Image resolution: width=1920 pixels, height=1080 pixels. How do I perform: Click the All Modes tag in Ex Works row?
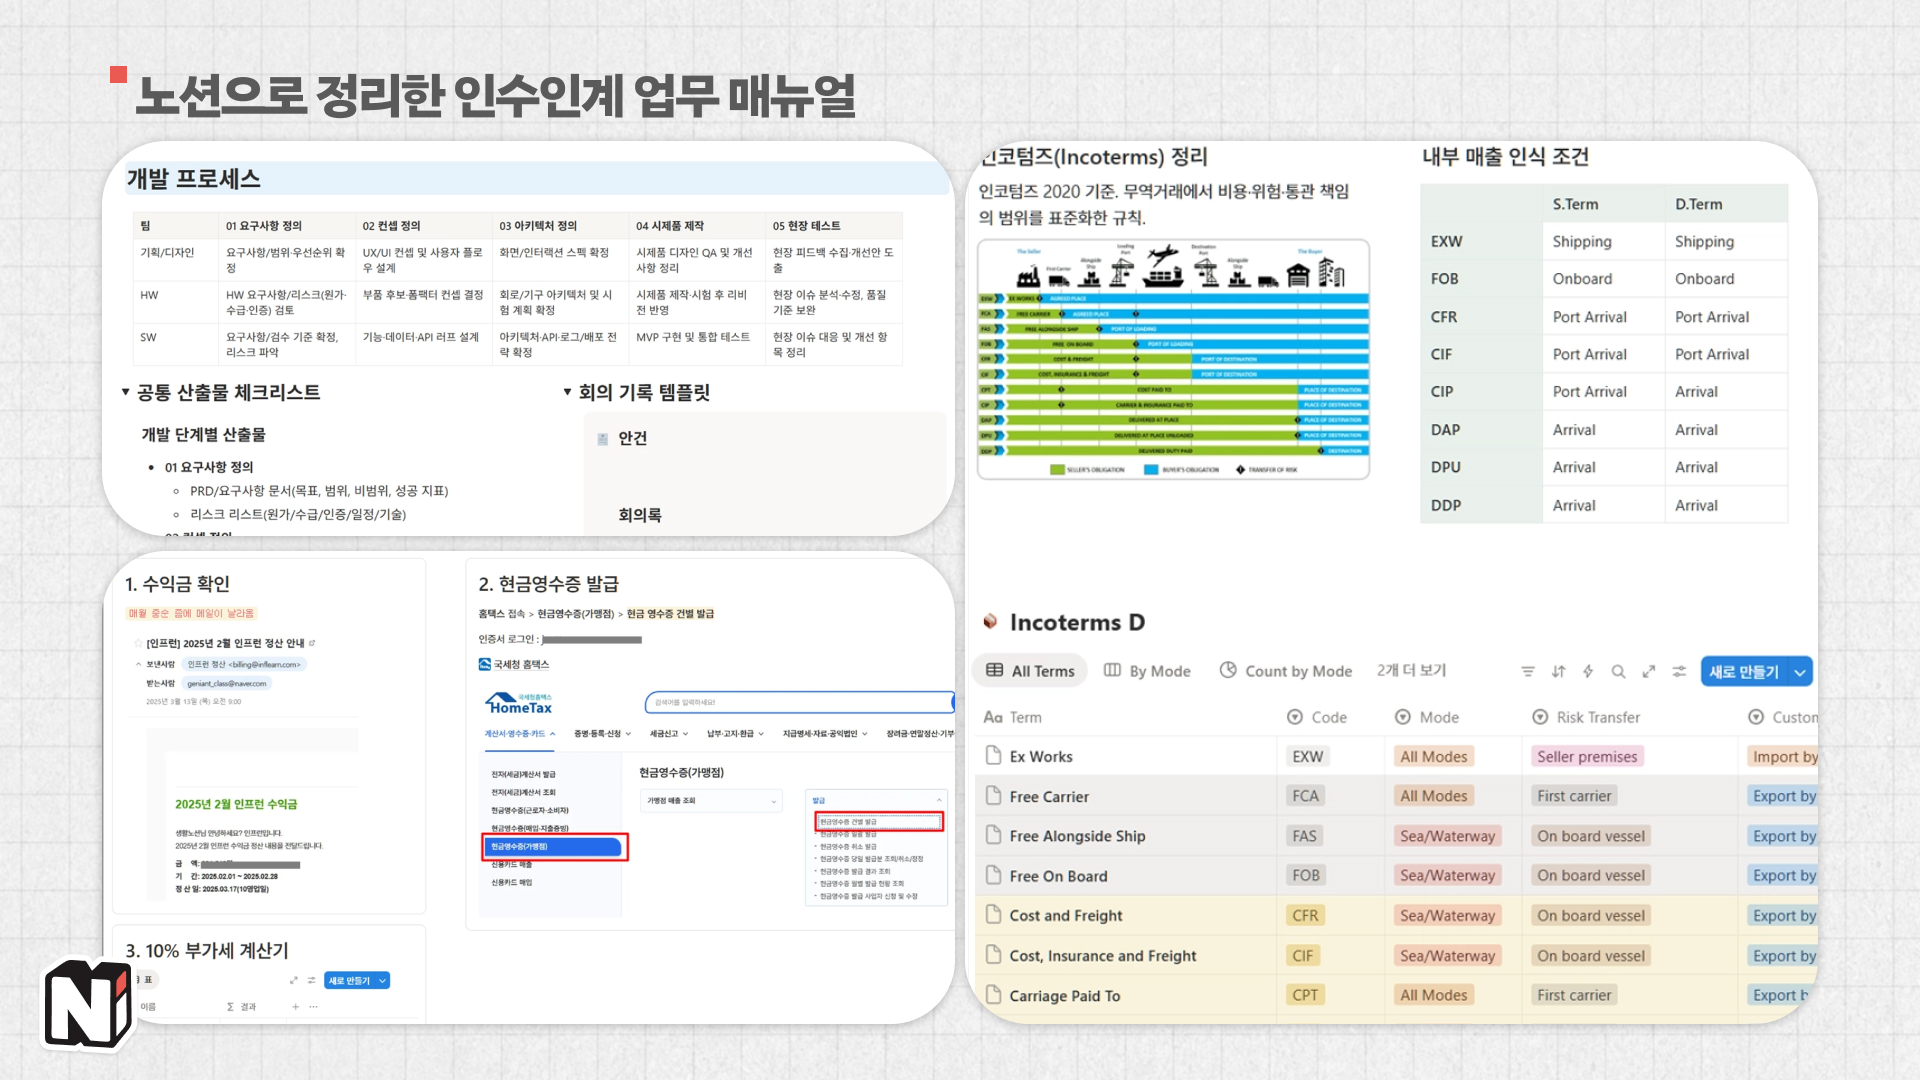click(1433, 757)
